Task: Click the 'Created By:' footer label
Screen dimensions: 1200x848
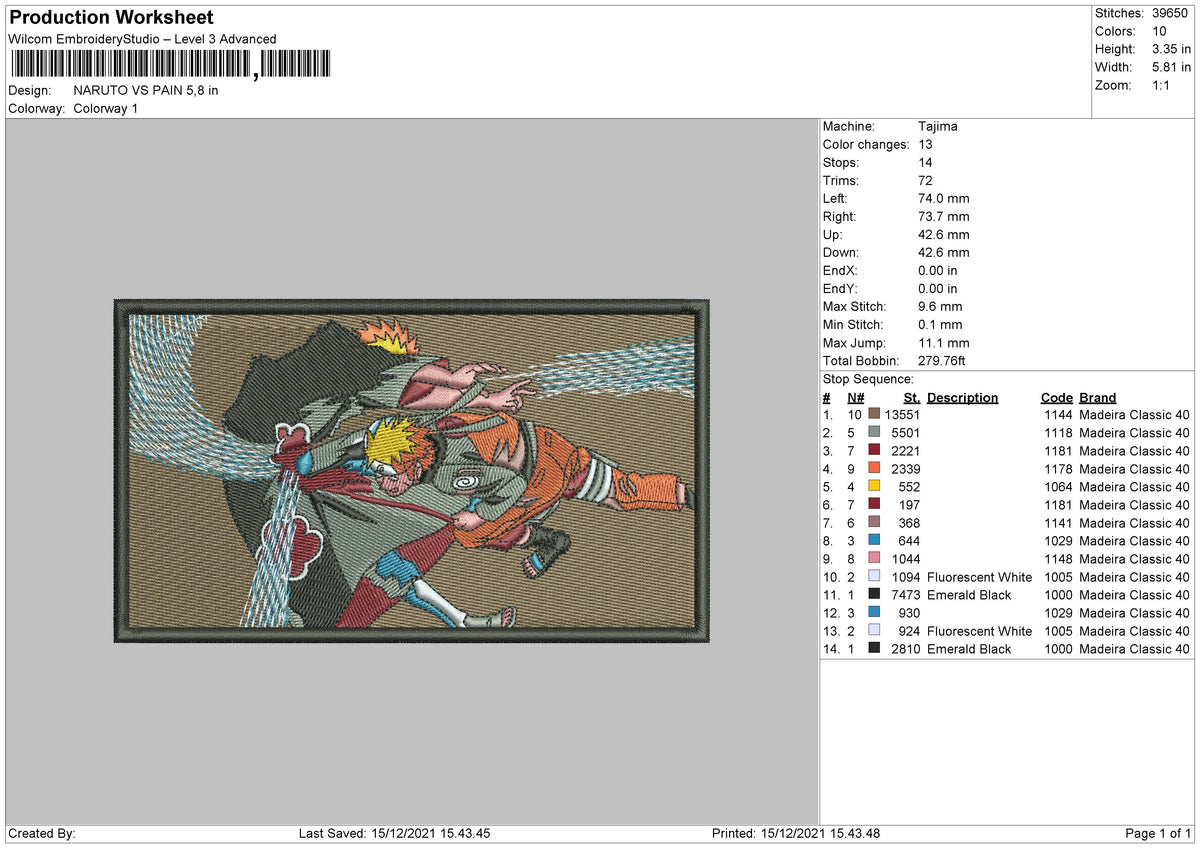Action: (x=42, y=833)
